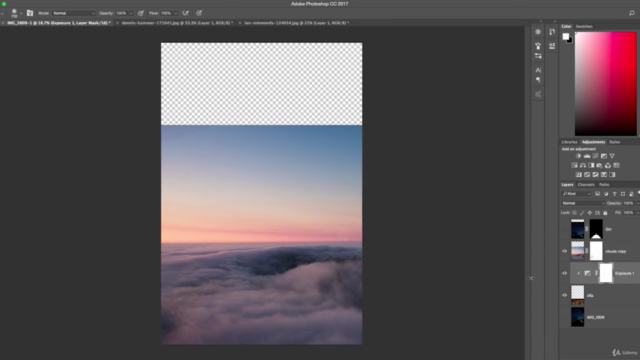Add a Vibrance adjustment
Viewport: 640px width, 360px height.
click(x=612, y=156)
